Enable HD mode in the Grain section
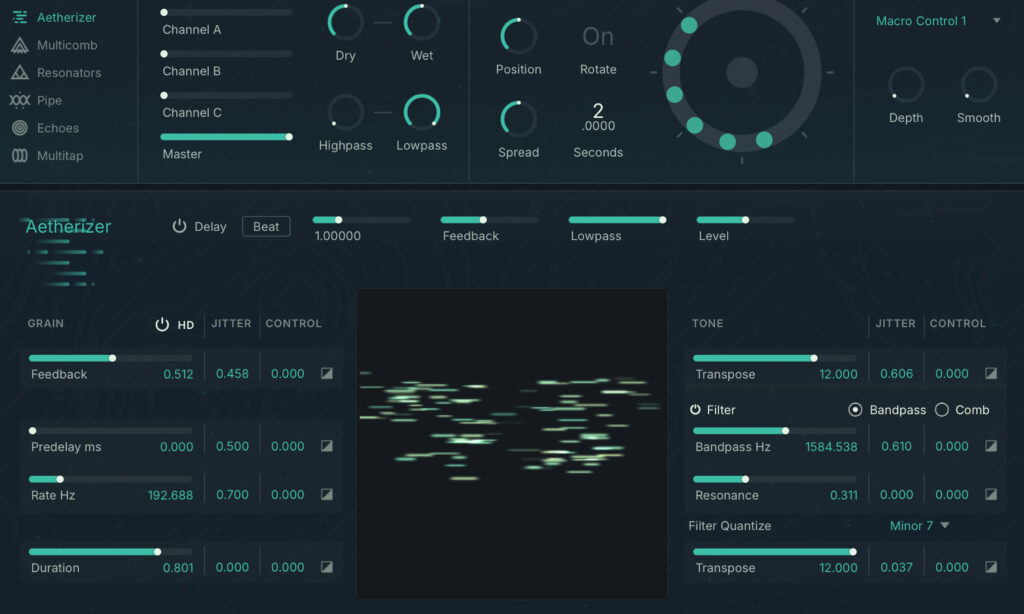Screen dimensions: 1024x614 click(x=160, y=324)
